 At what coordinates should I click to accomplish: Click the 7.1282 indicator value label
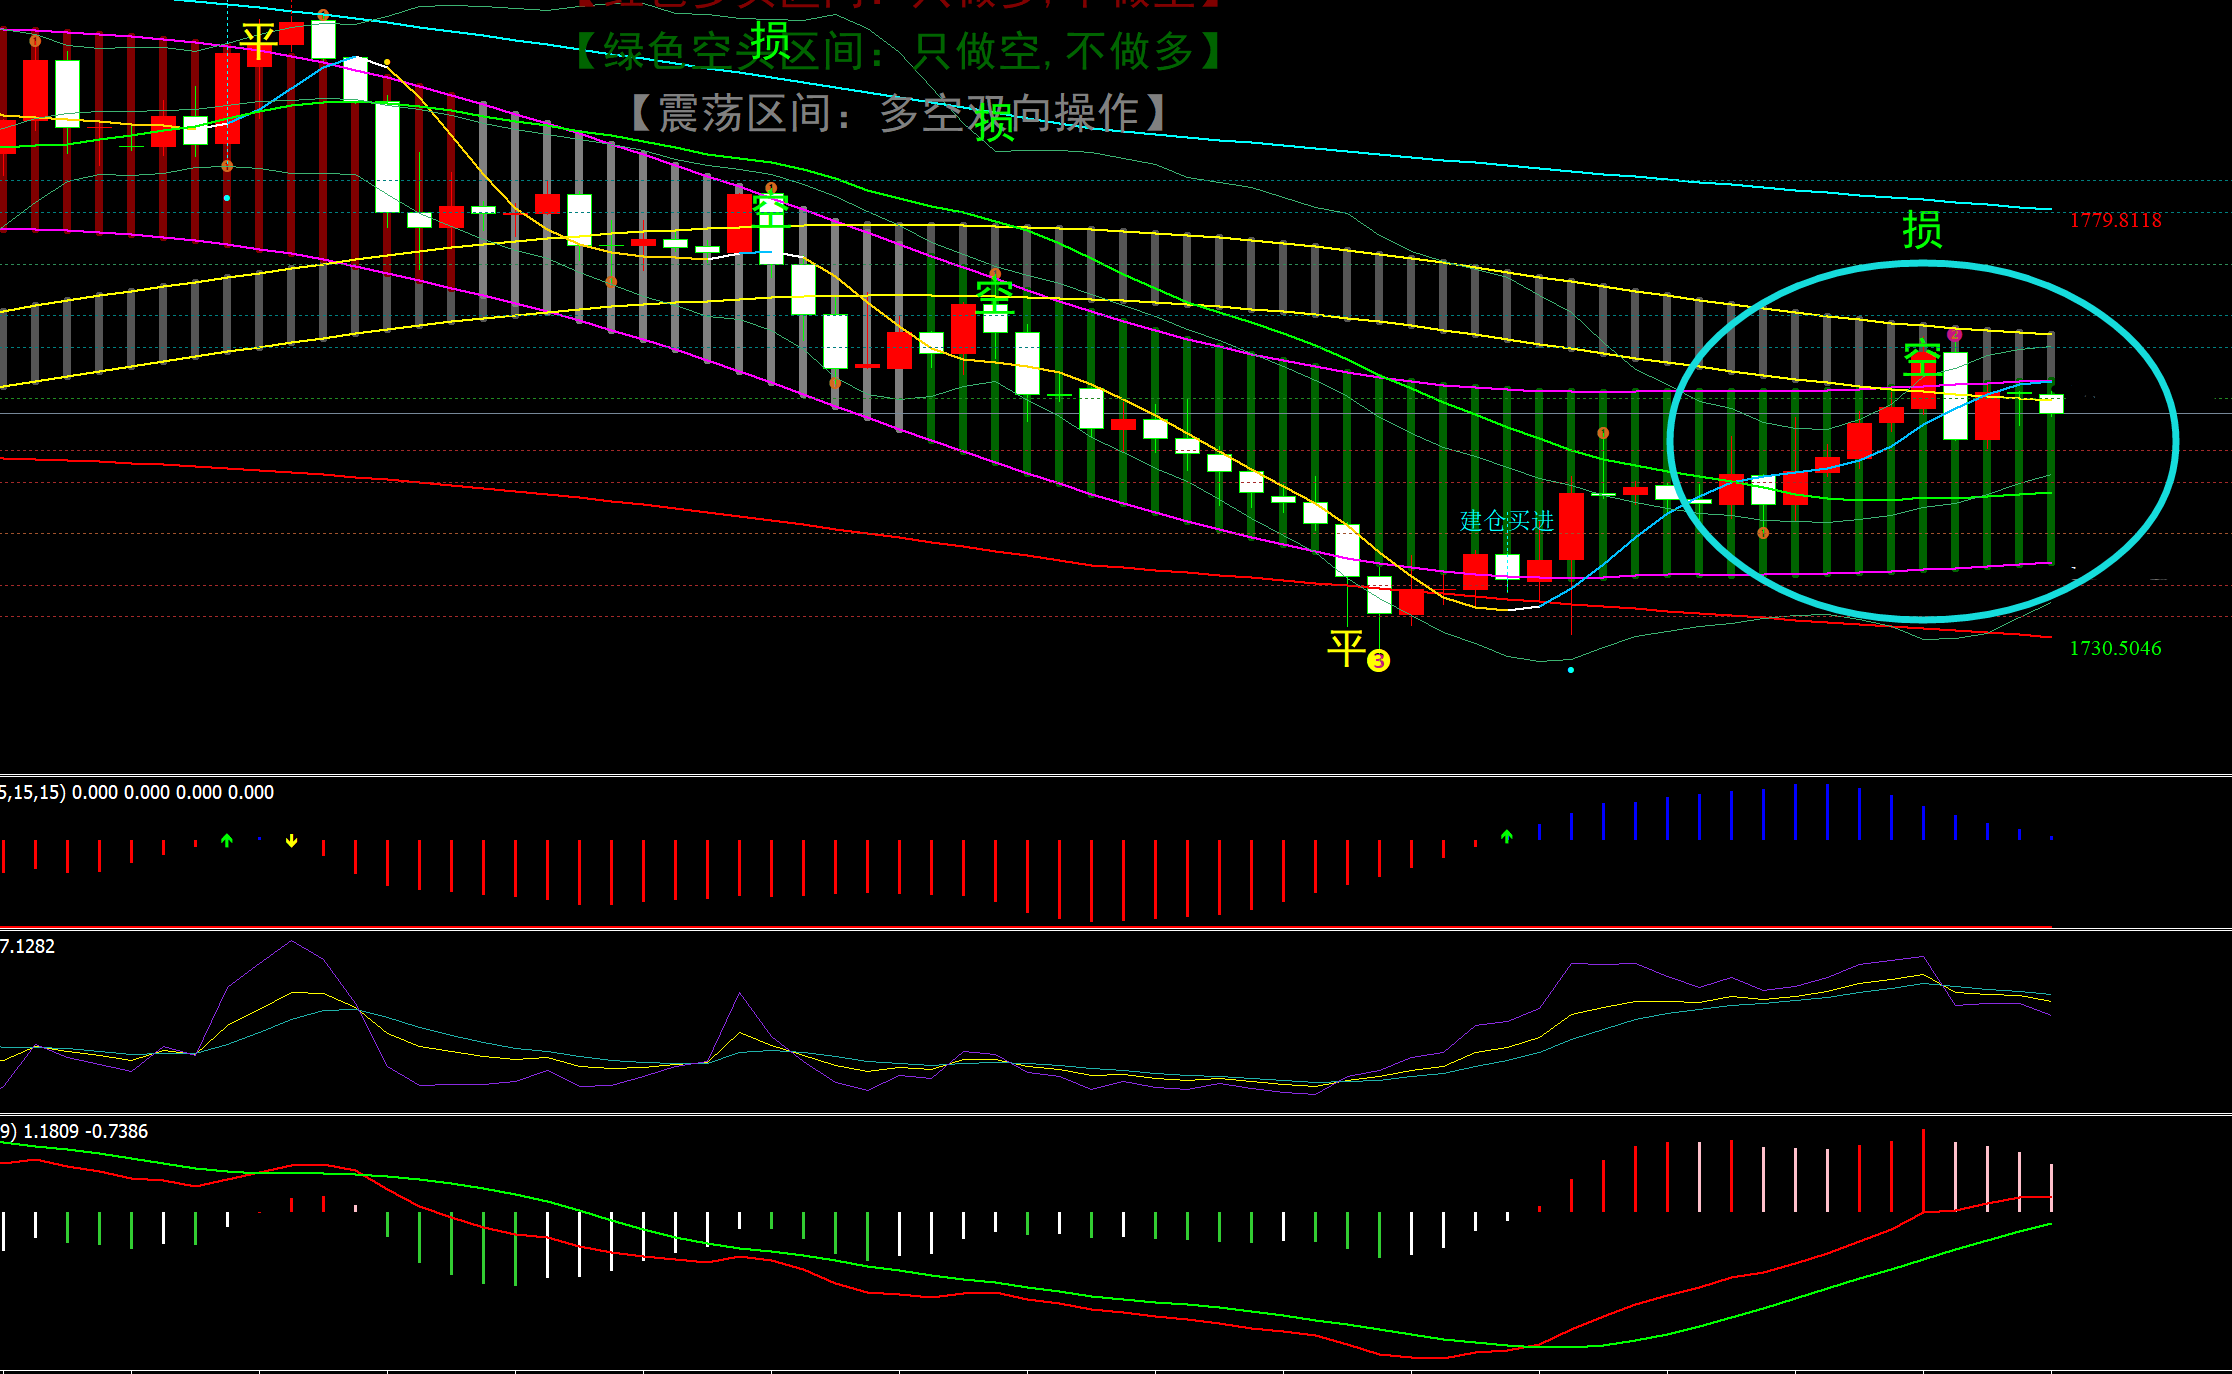point(28,947)
